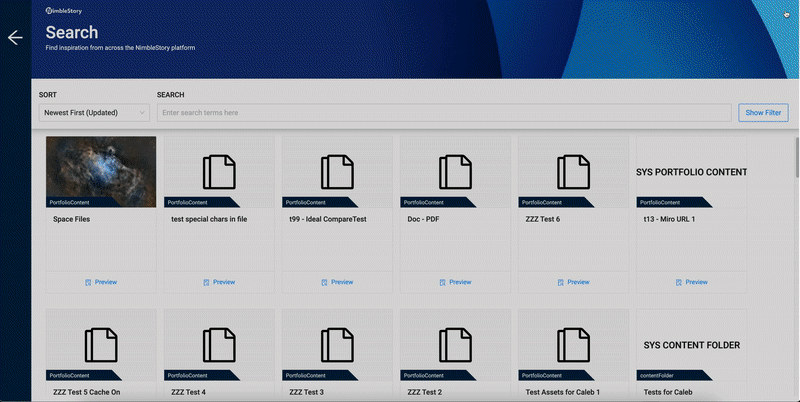
Task: Click the Show Filter button
Action: click(763, 113)
